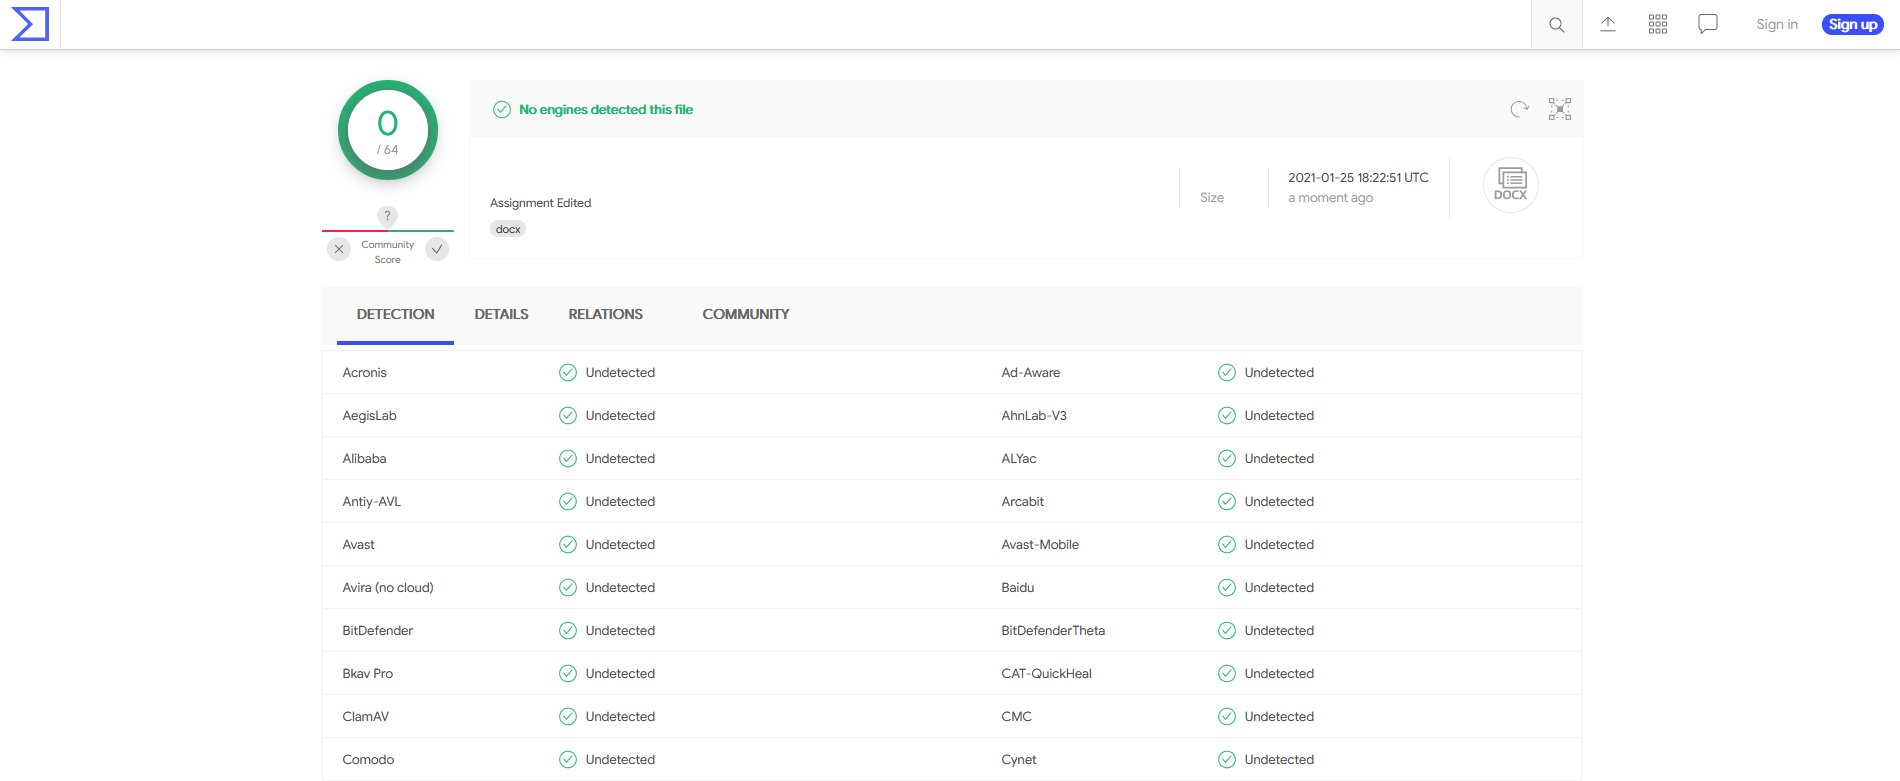Screen dimensions: 1900x781
Task: Click the upload file icon
Action: point(1608,25)
